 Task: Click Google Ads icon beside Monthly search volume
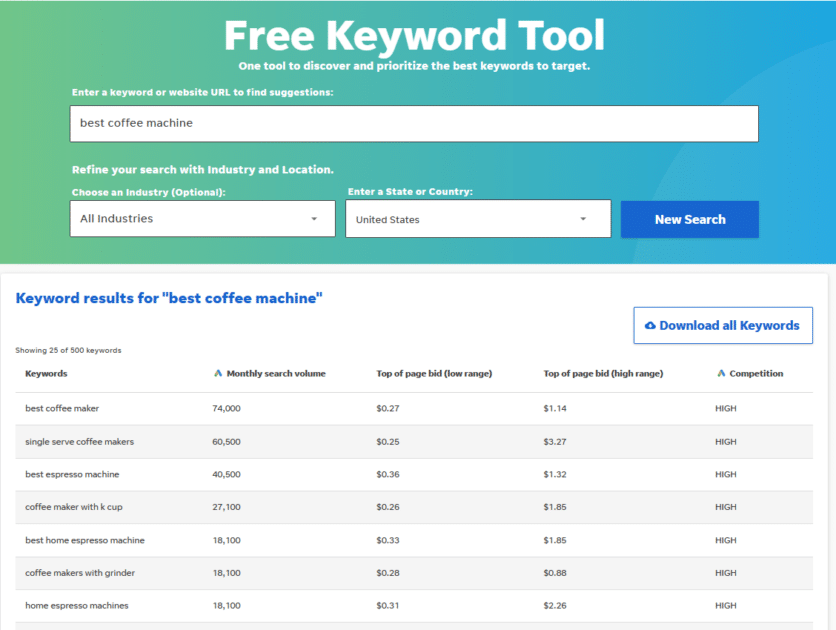(x=218, y=373)
